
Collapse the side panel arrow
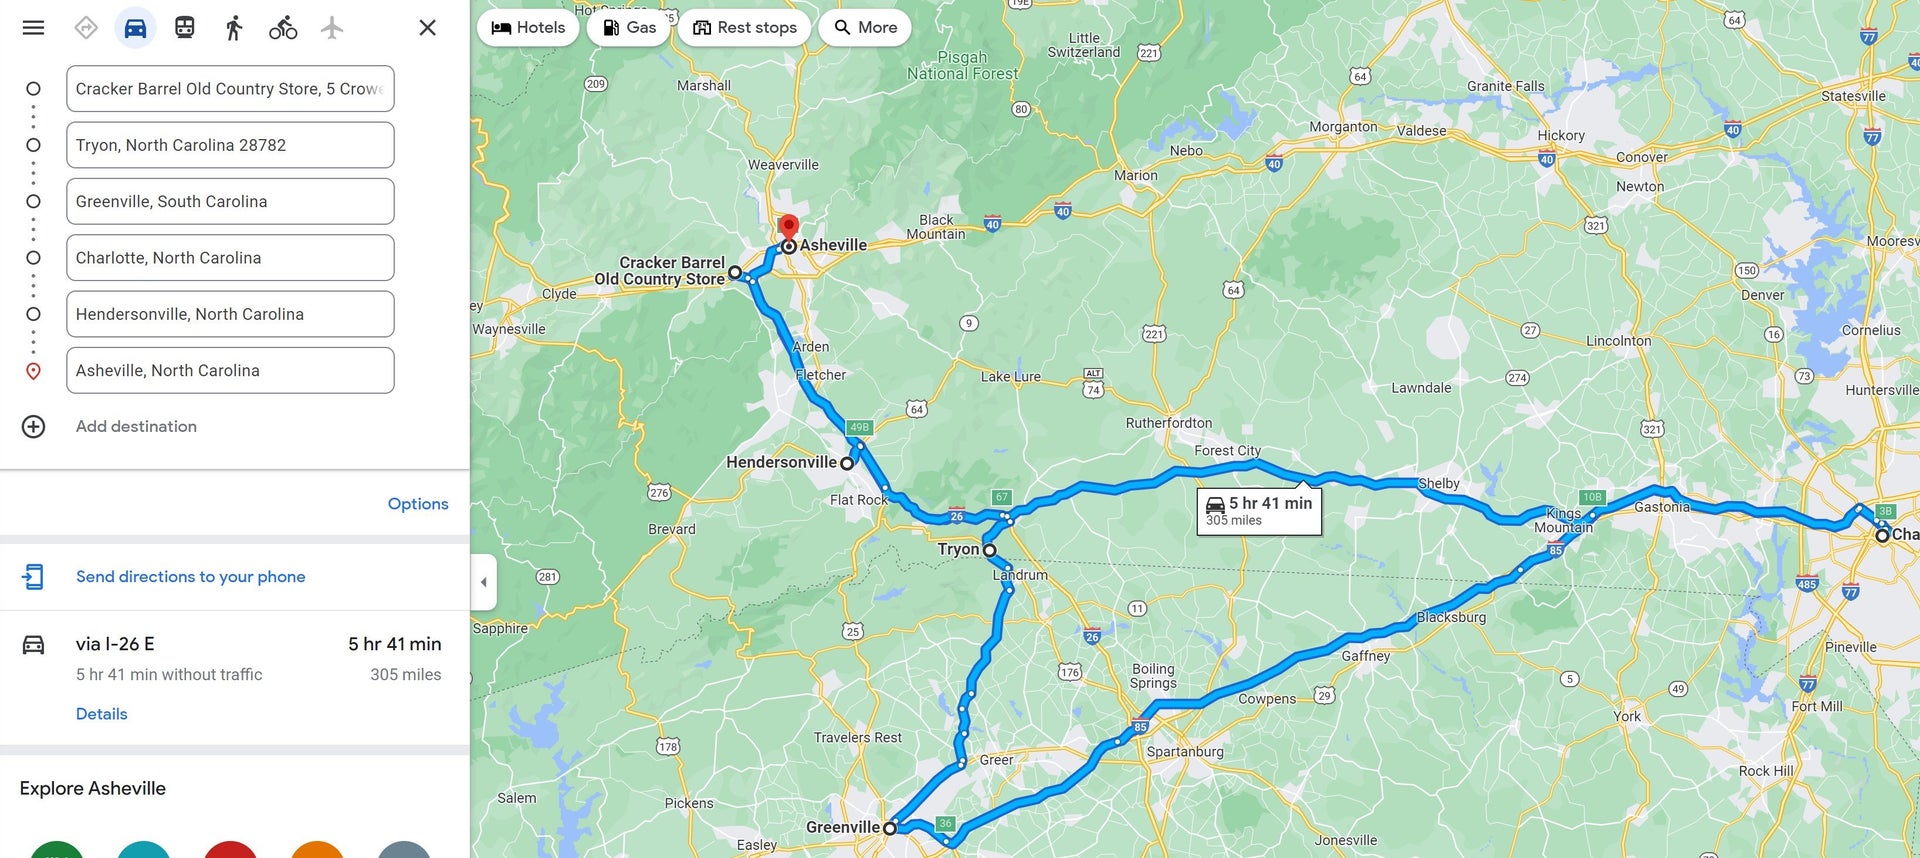pyautogui.click(x=484, y=582)
